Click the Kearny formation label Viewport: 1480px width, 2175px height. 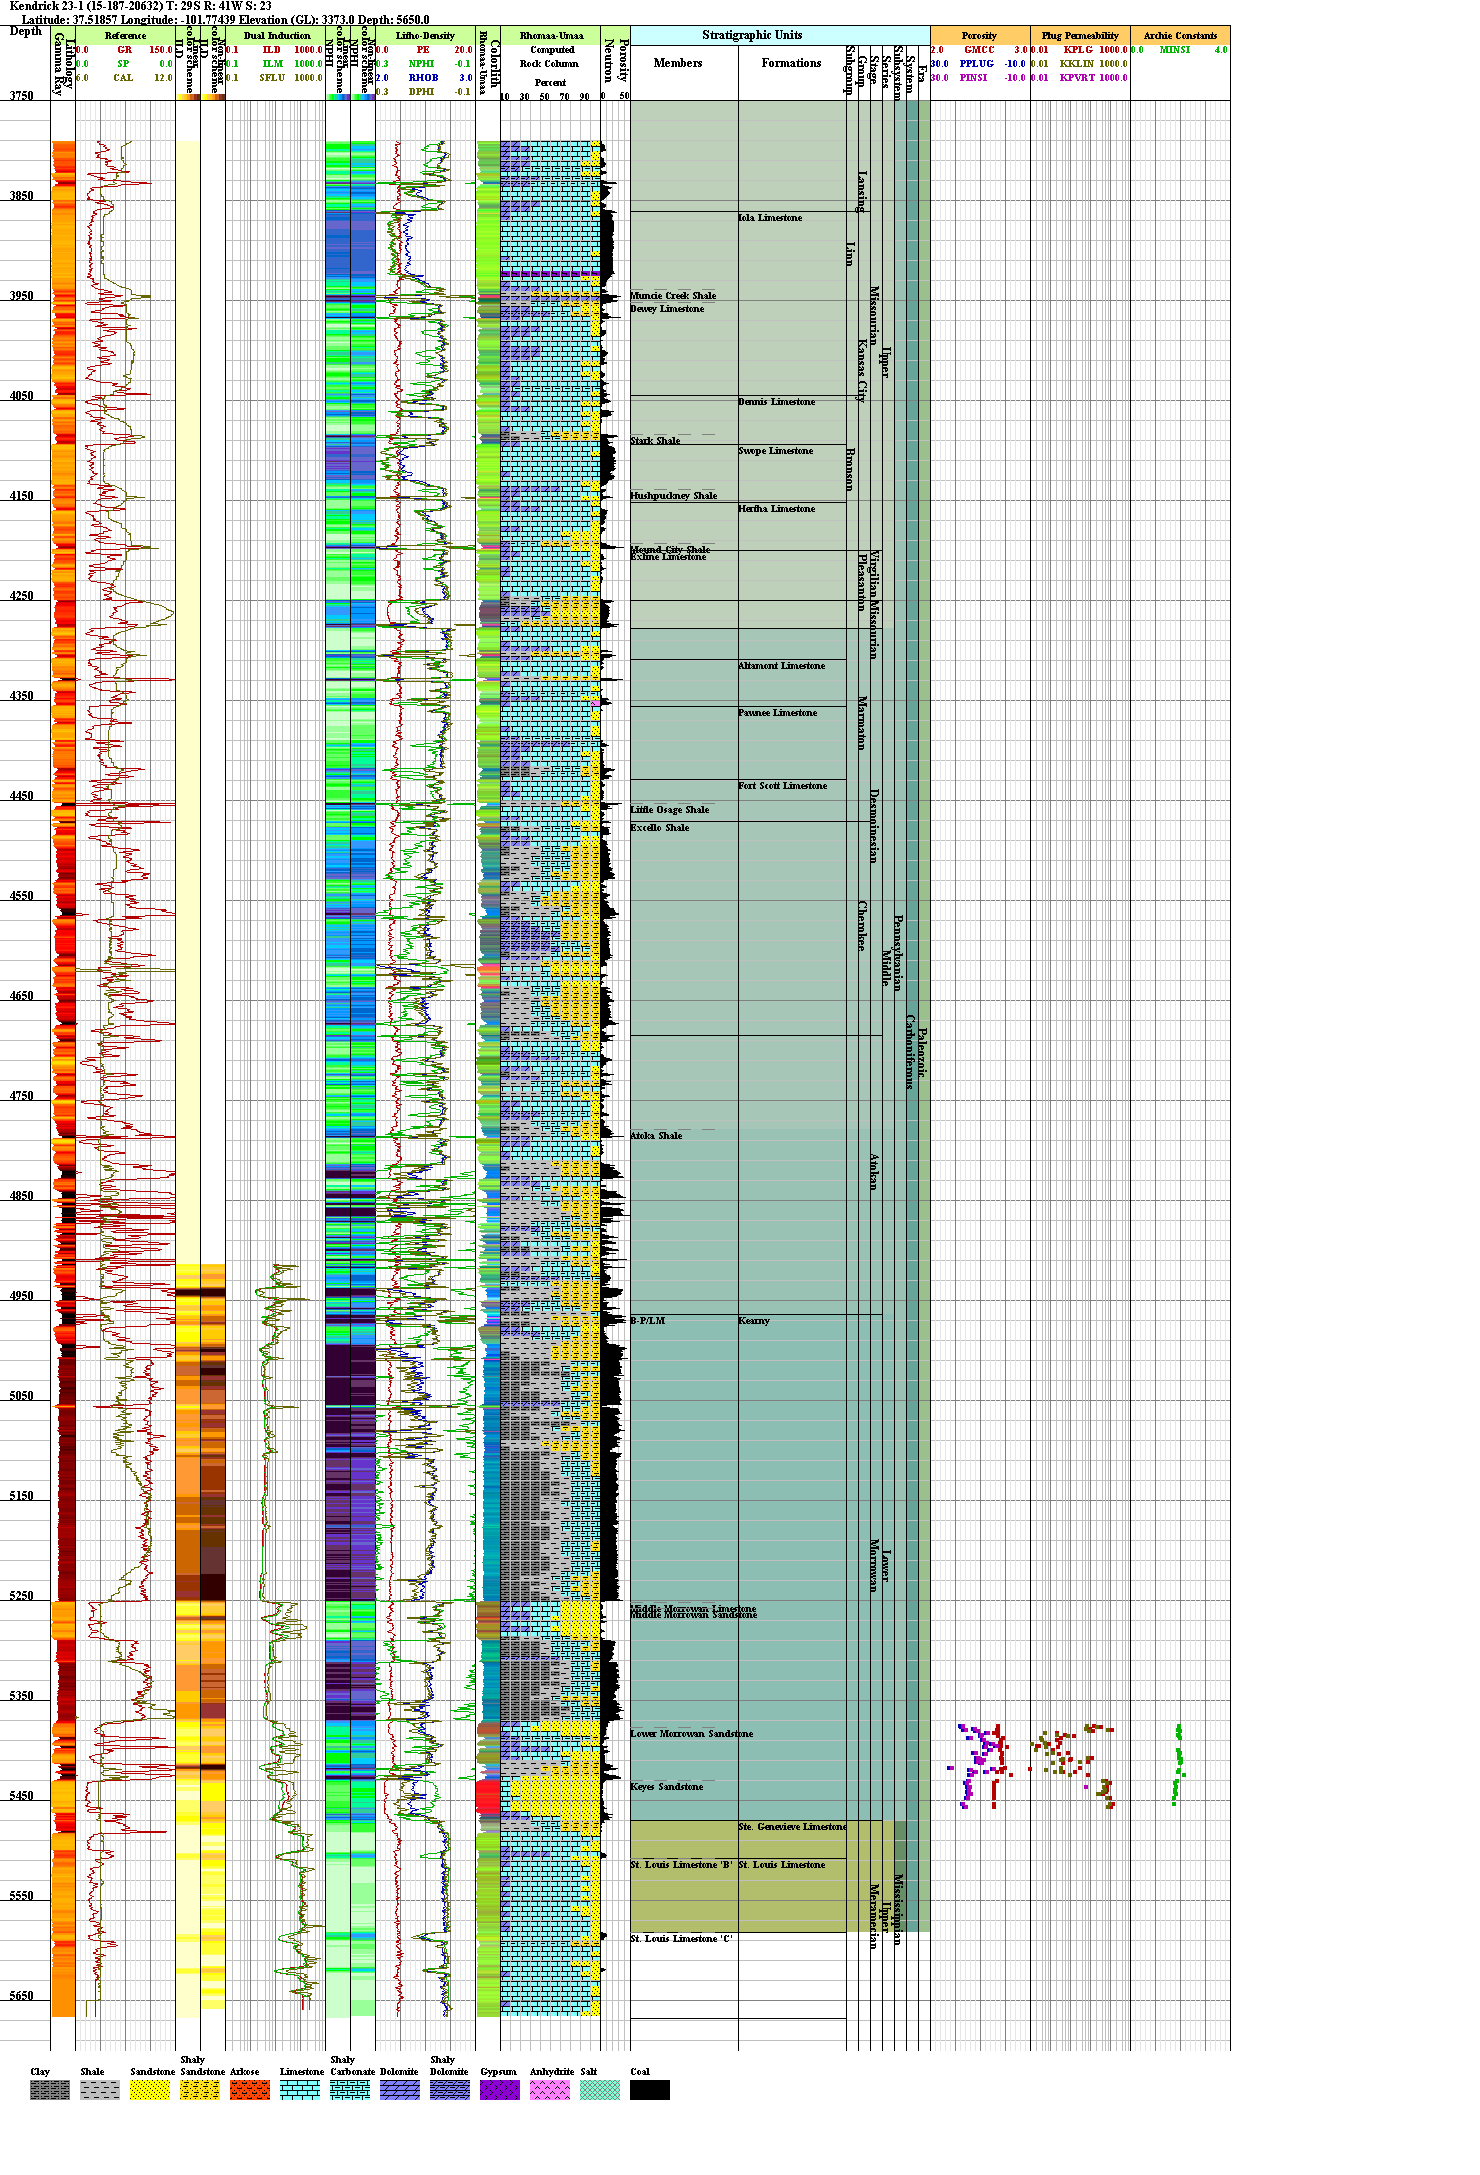pos(754,1321)
